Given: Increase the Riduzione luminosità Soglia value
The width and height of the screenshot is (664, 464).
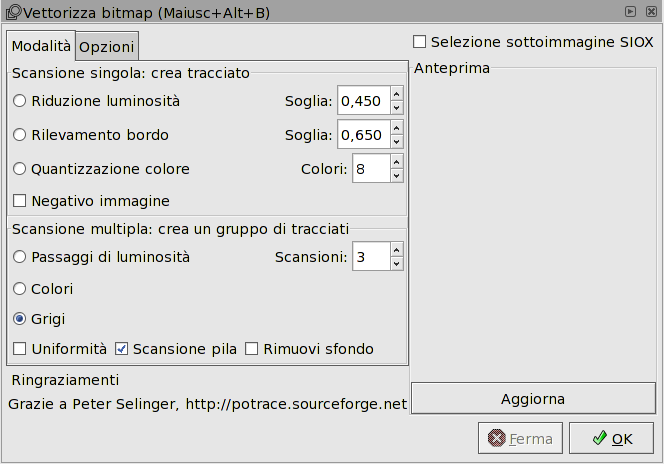Looking at the screenshot, I should tap(396, 94).
